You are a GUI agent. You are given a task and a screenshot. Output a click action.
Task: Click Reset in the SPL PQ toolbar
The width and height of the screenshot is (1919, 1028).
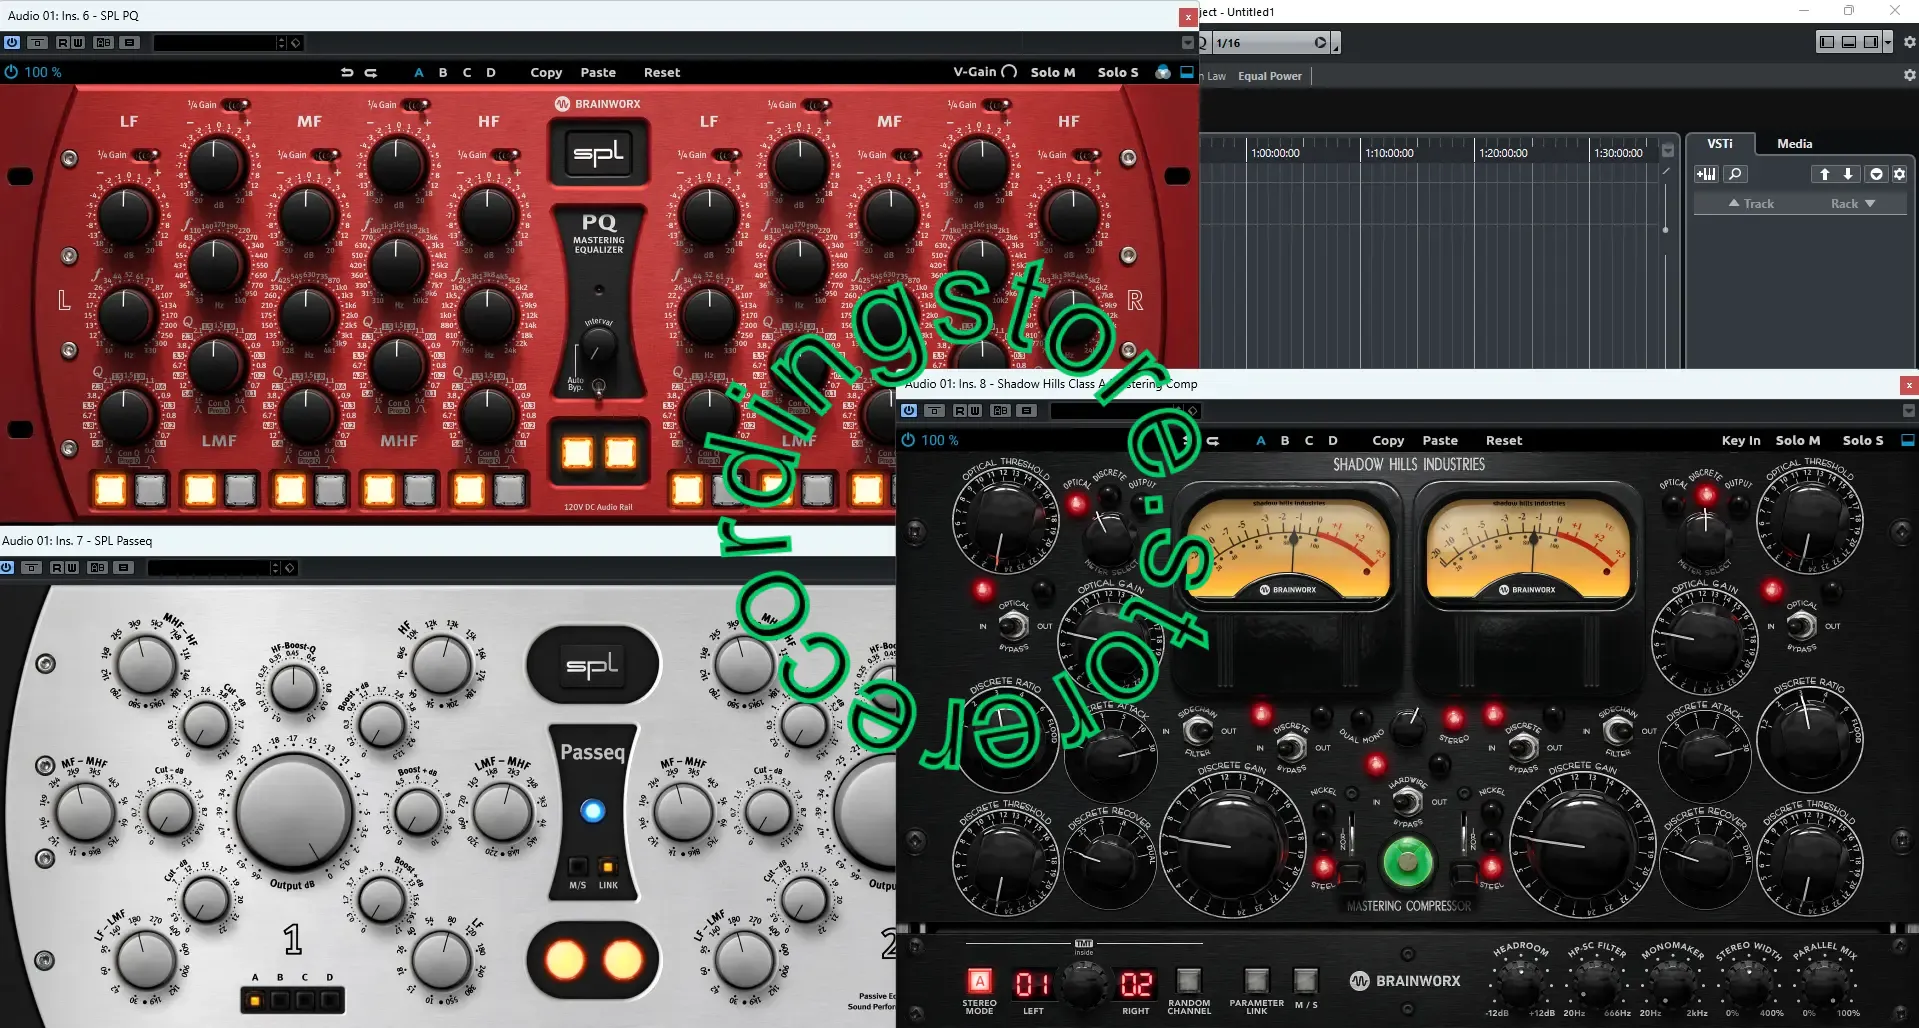(662, 72)
